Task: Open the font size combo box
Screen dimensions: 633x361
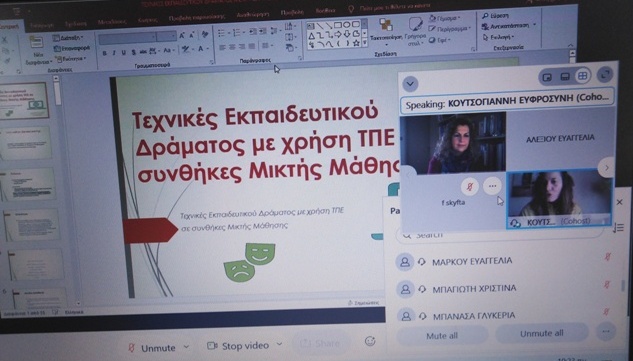Action: (x=166, y=37)
